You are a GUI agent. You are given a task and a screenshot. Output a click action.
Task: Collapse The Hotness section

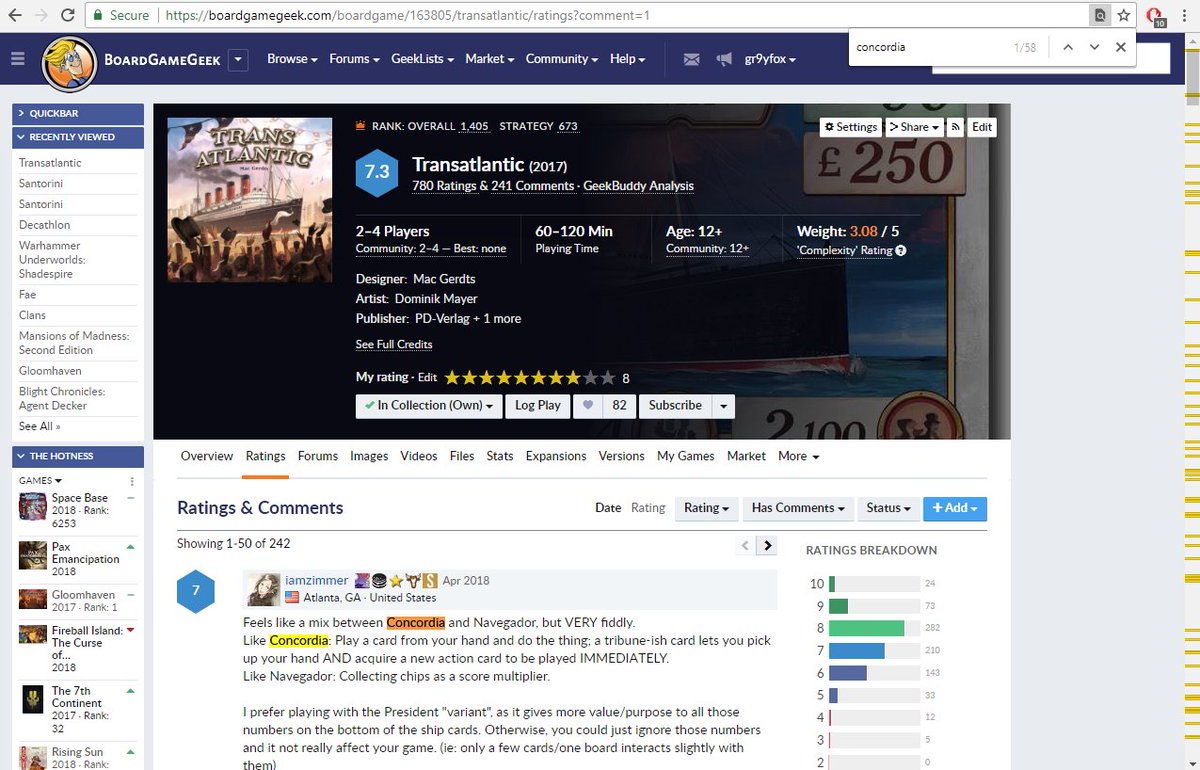[x=78, y=456]
